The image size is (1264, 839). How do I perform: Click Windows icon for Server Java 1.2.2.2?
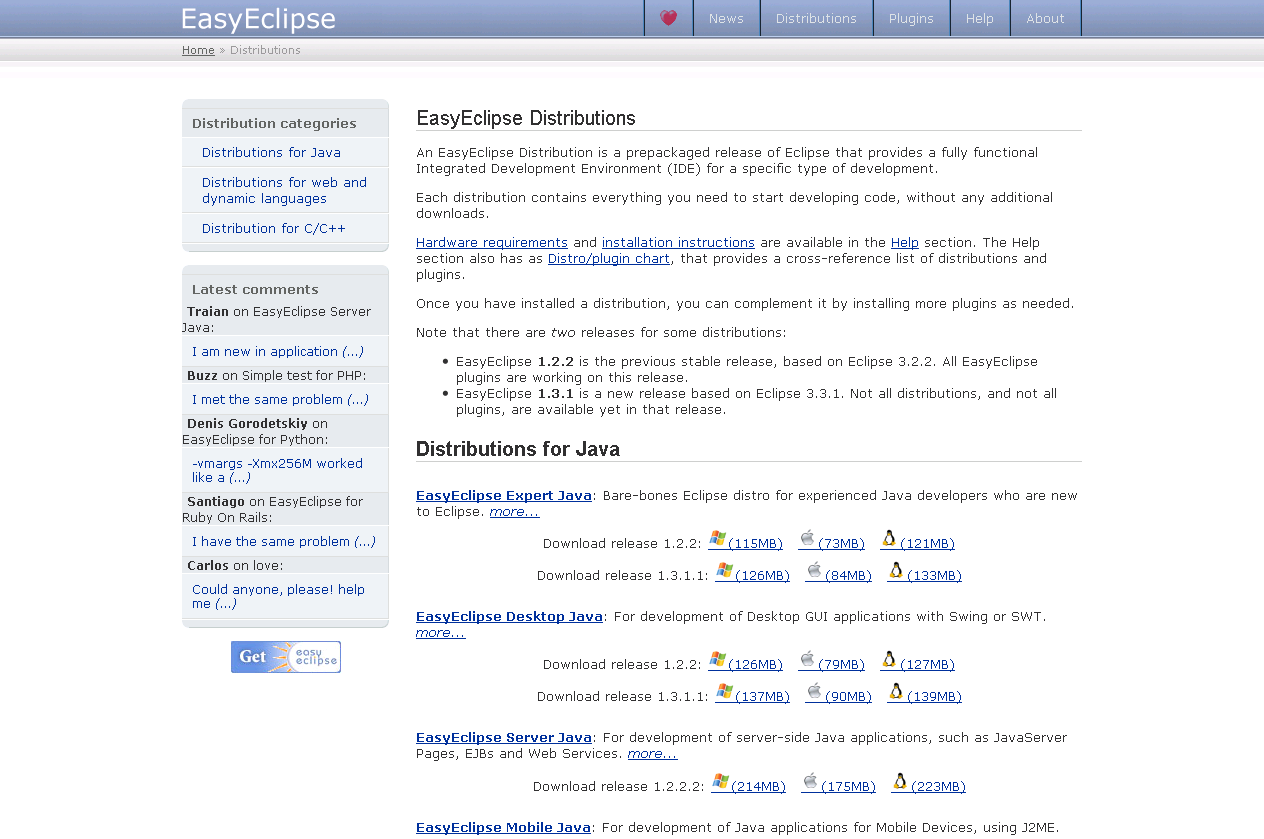[x=720, y=783]
